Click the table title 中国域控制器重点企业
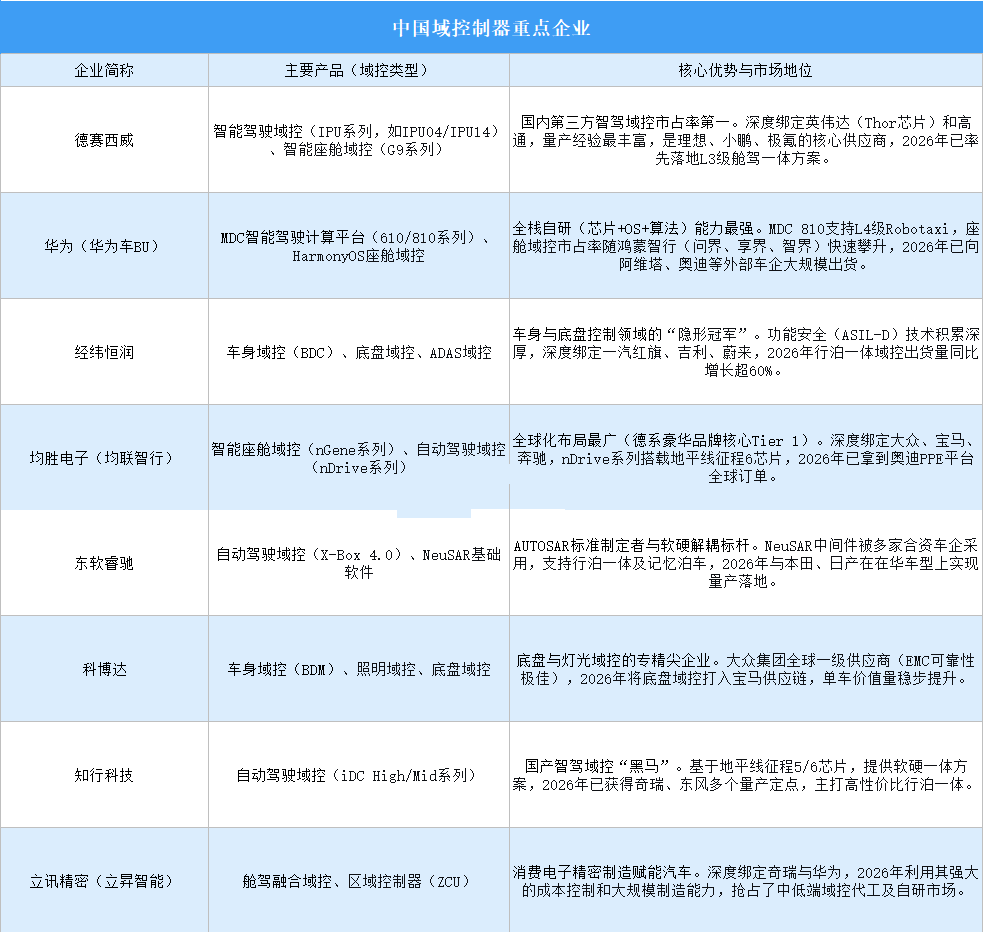Screen dimensions: 992x932 click(492, 28)
